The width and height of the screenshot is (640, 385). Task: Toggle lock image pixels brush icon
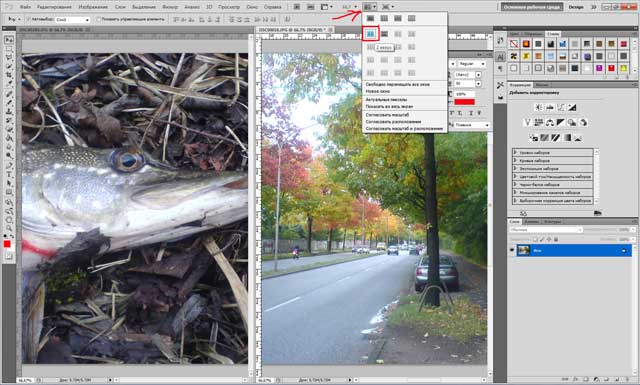542,239
